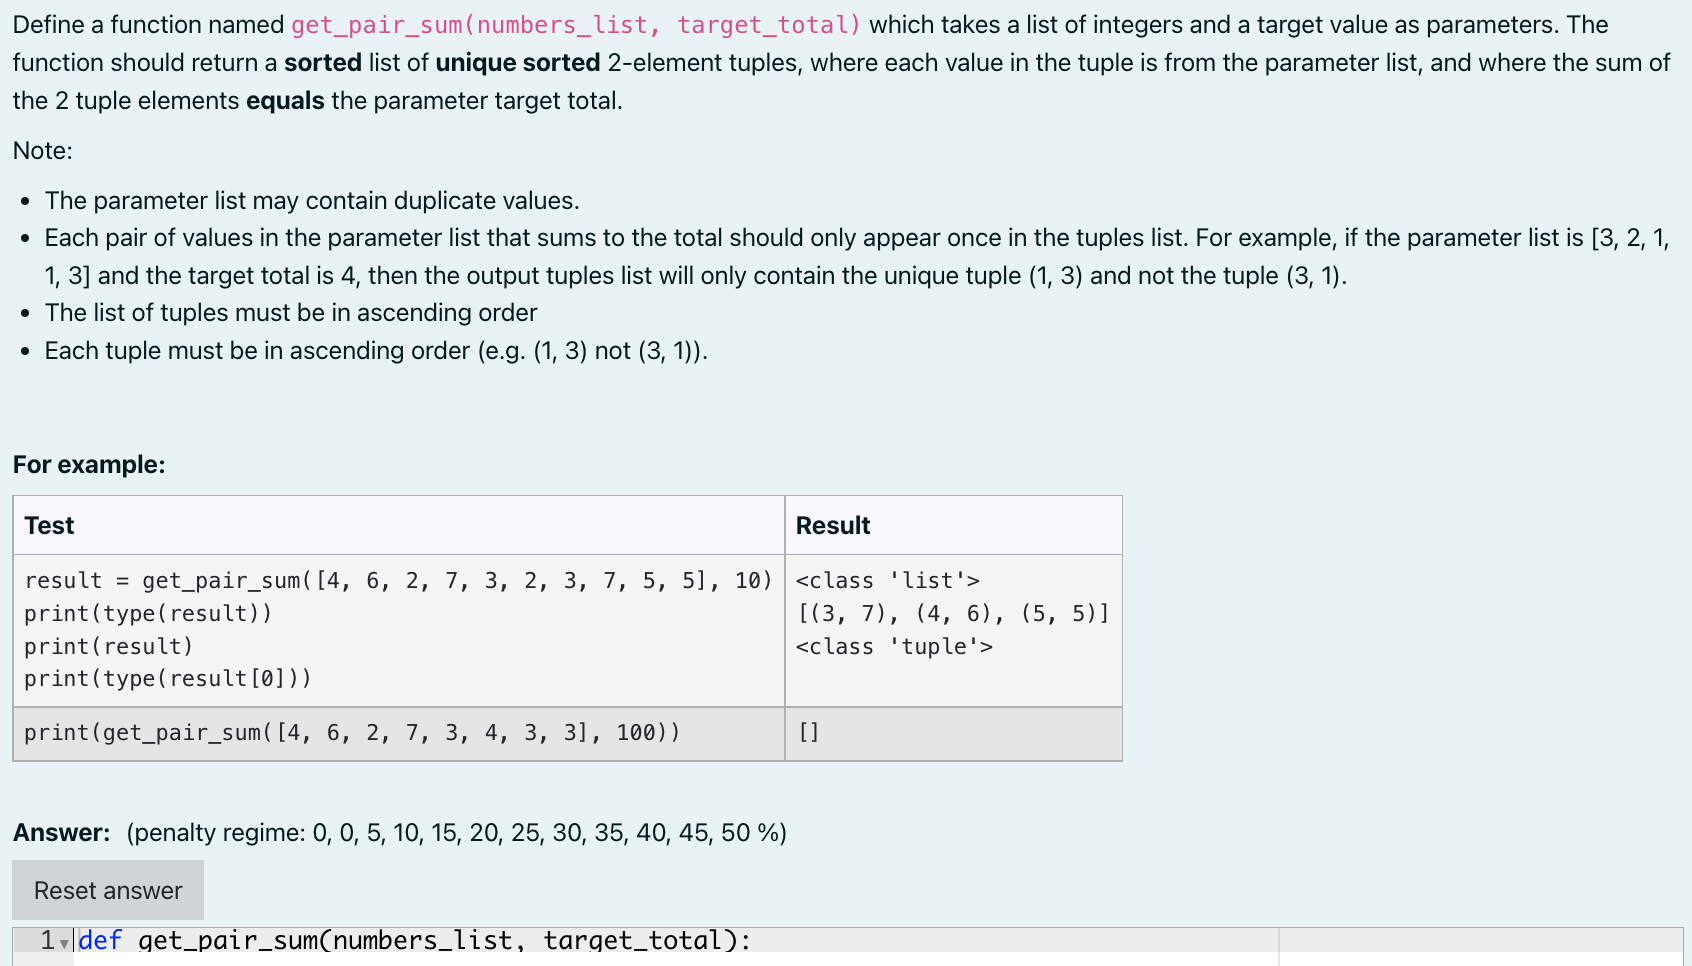Click the For example heading
This screenshot has height=966, width=1692.
(x=89, y=464)
